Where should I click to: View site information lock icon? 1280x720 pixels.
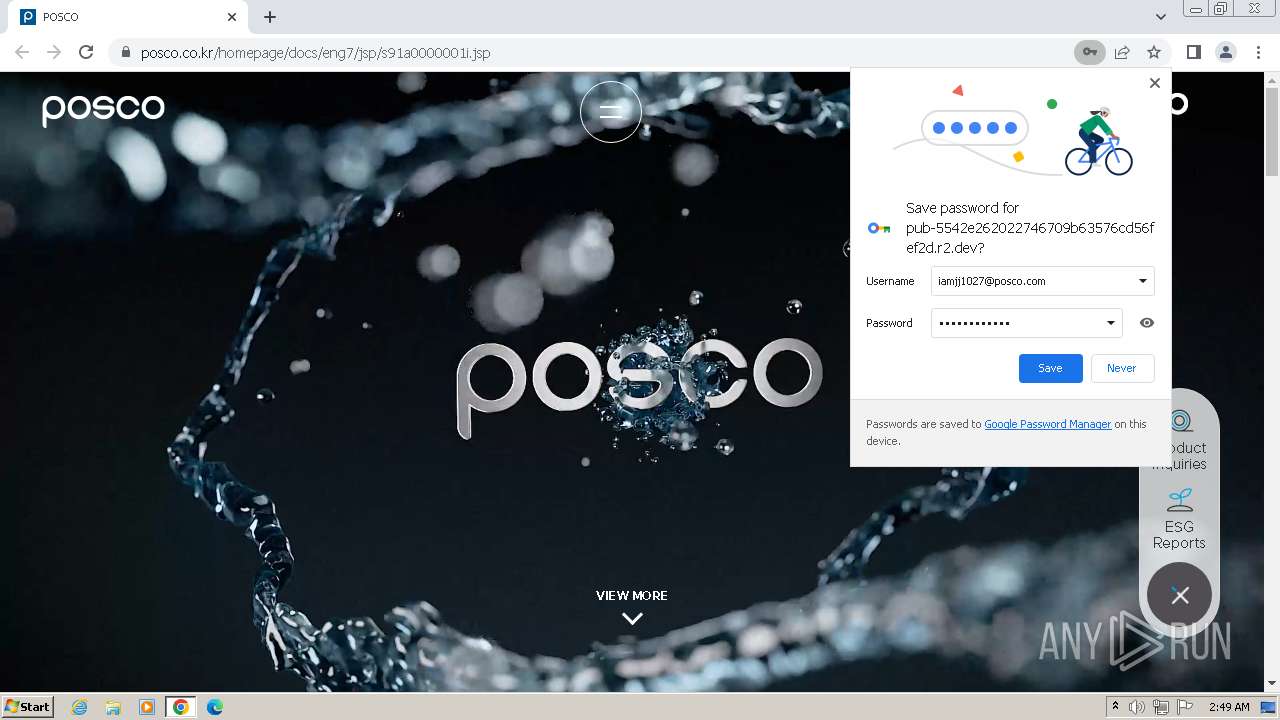(126, 52)
